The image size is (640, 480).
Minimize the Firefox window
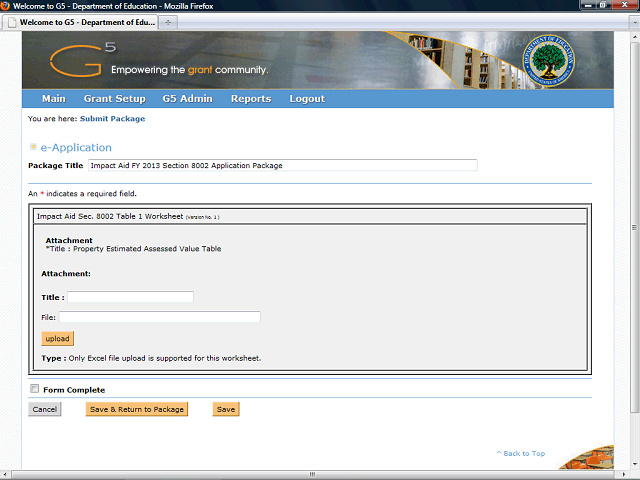589,5
